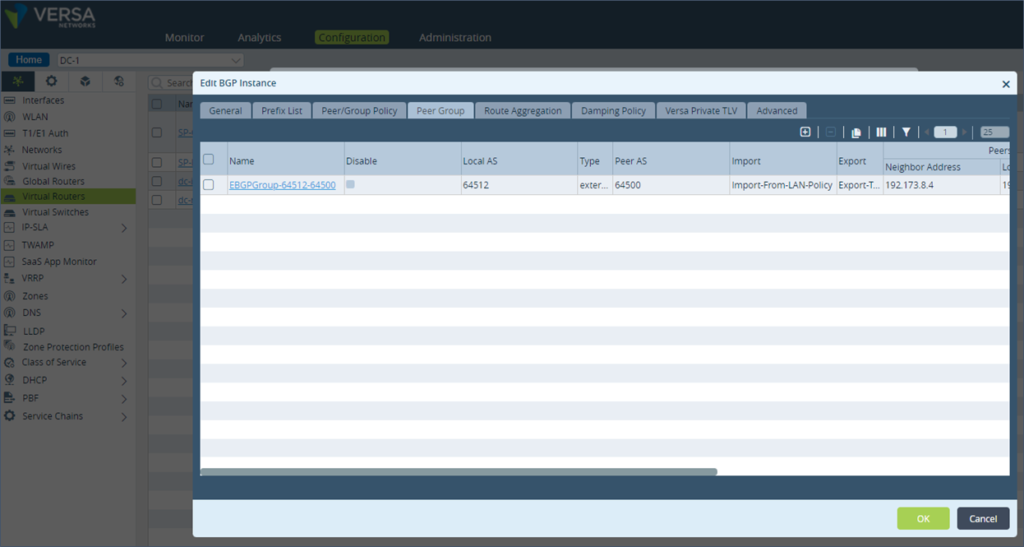
Task: Click the OK button
Action: [x=922, y=518]
